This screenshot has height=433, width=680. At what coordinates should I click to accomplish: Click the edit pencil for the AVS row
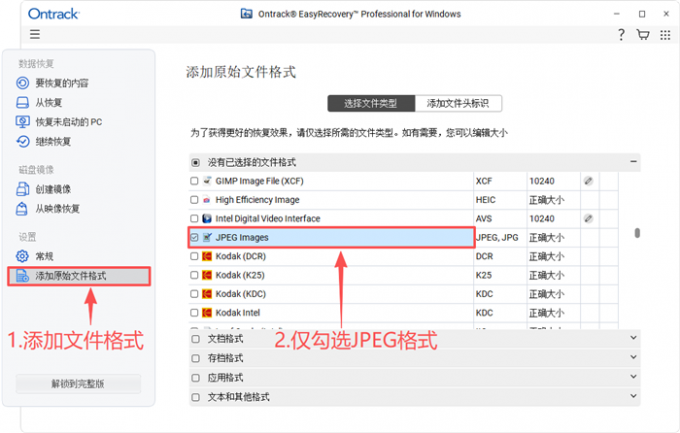588,218
